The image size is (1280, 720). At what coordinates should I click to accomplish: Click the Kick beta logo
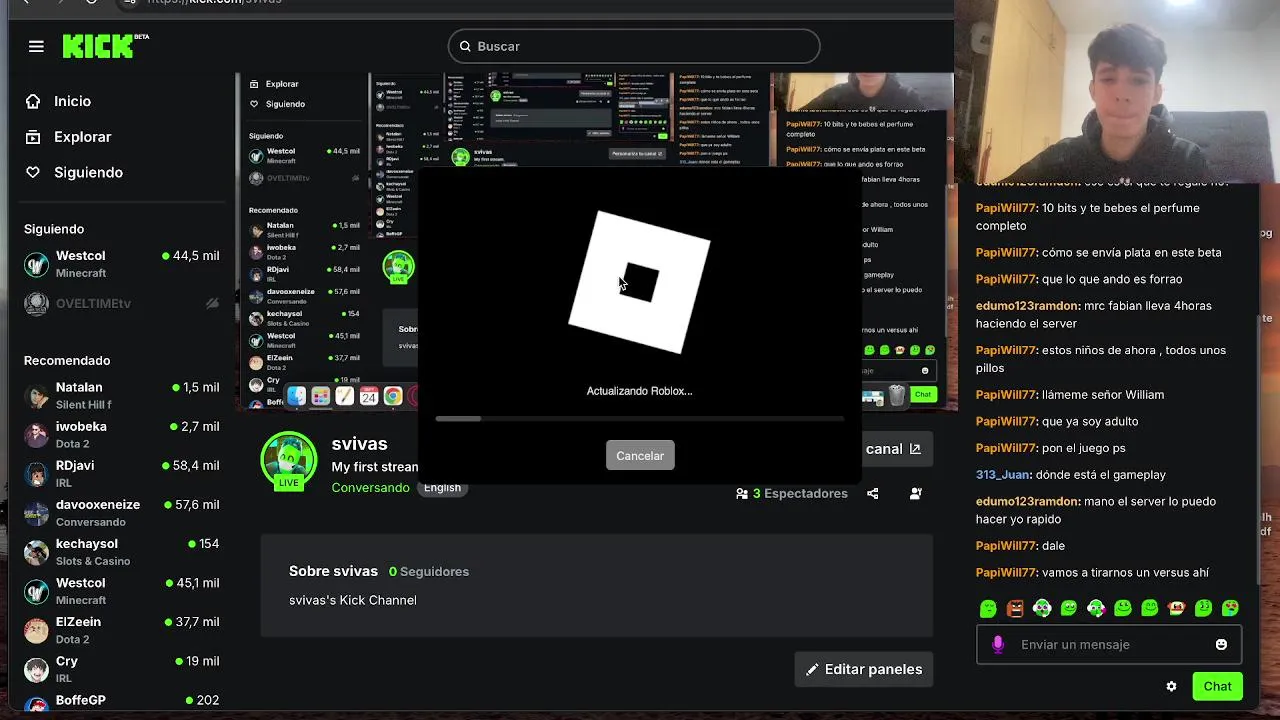pyautogui.click(x=105, y=46)
